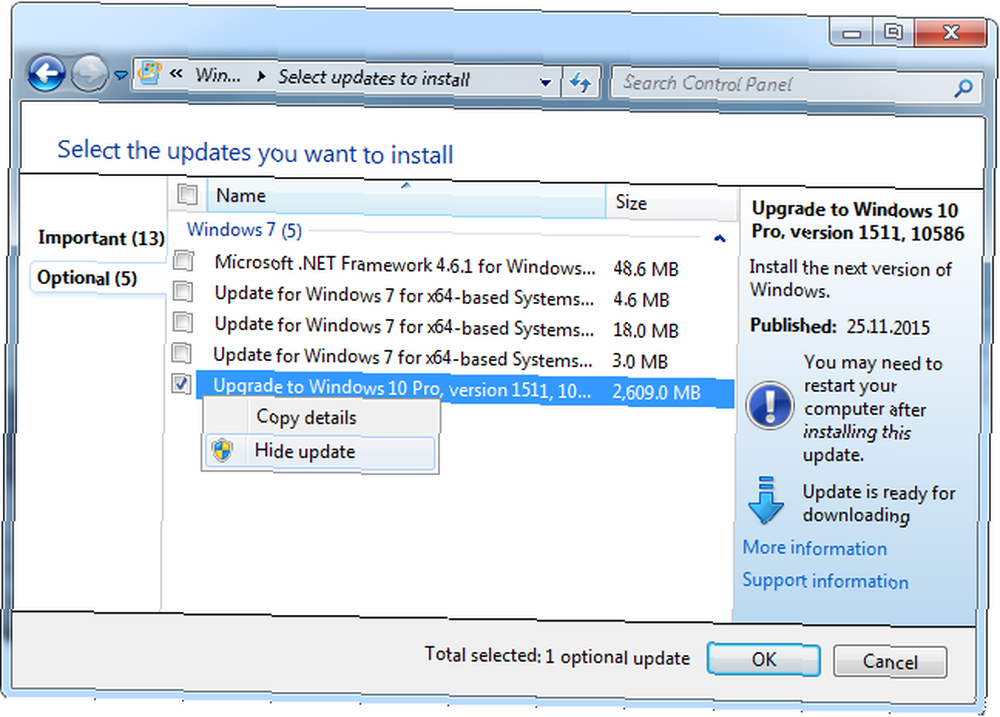The width and height of the screenshot is (1000, 717).
Task: Click the blue exclamation restart notice icon
Action: [770, 405]
